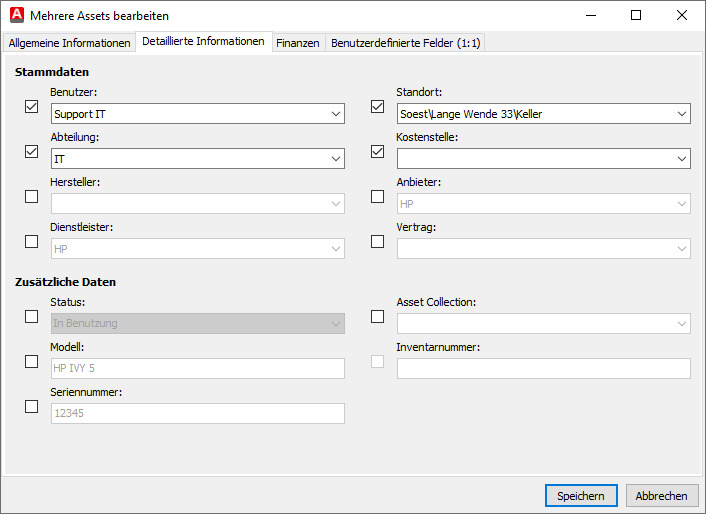This screenshot has height=514, width=706.
Task: Uncheck the Abteilung checkbox
Action: tap(31, 152)
